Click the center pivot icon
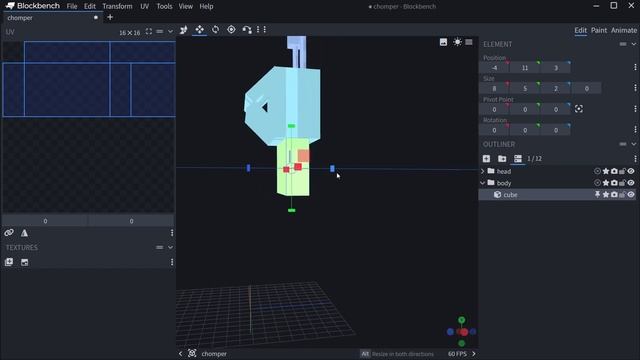Viewport: 640px width, 360px height. point(578,109)
